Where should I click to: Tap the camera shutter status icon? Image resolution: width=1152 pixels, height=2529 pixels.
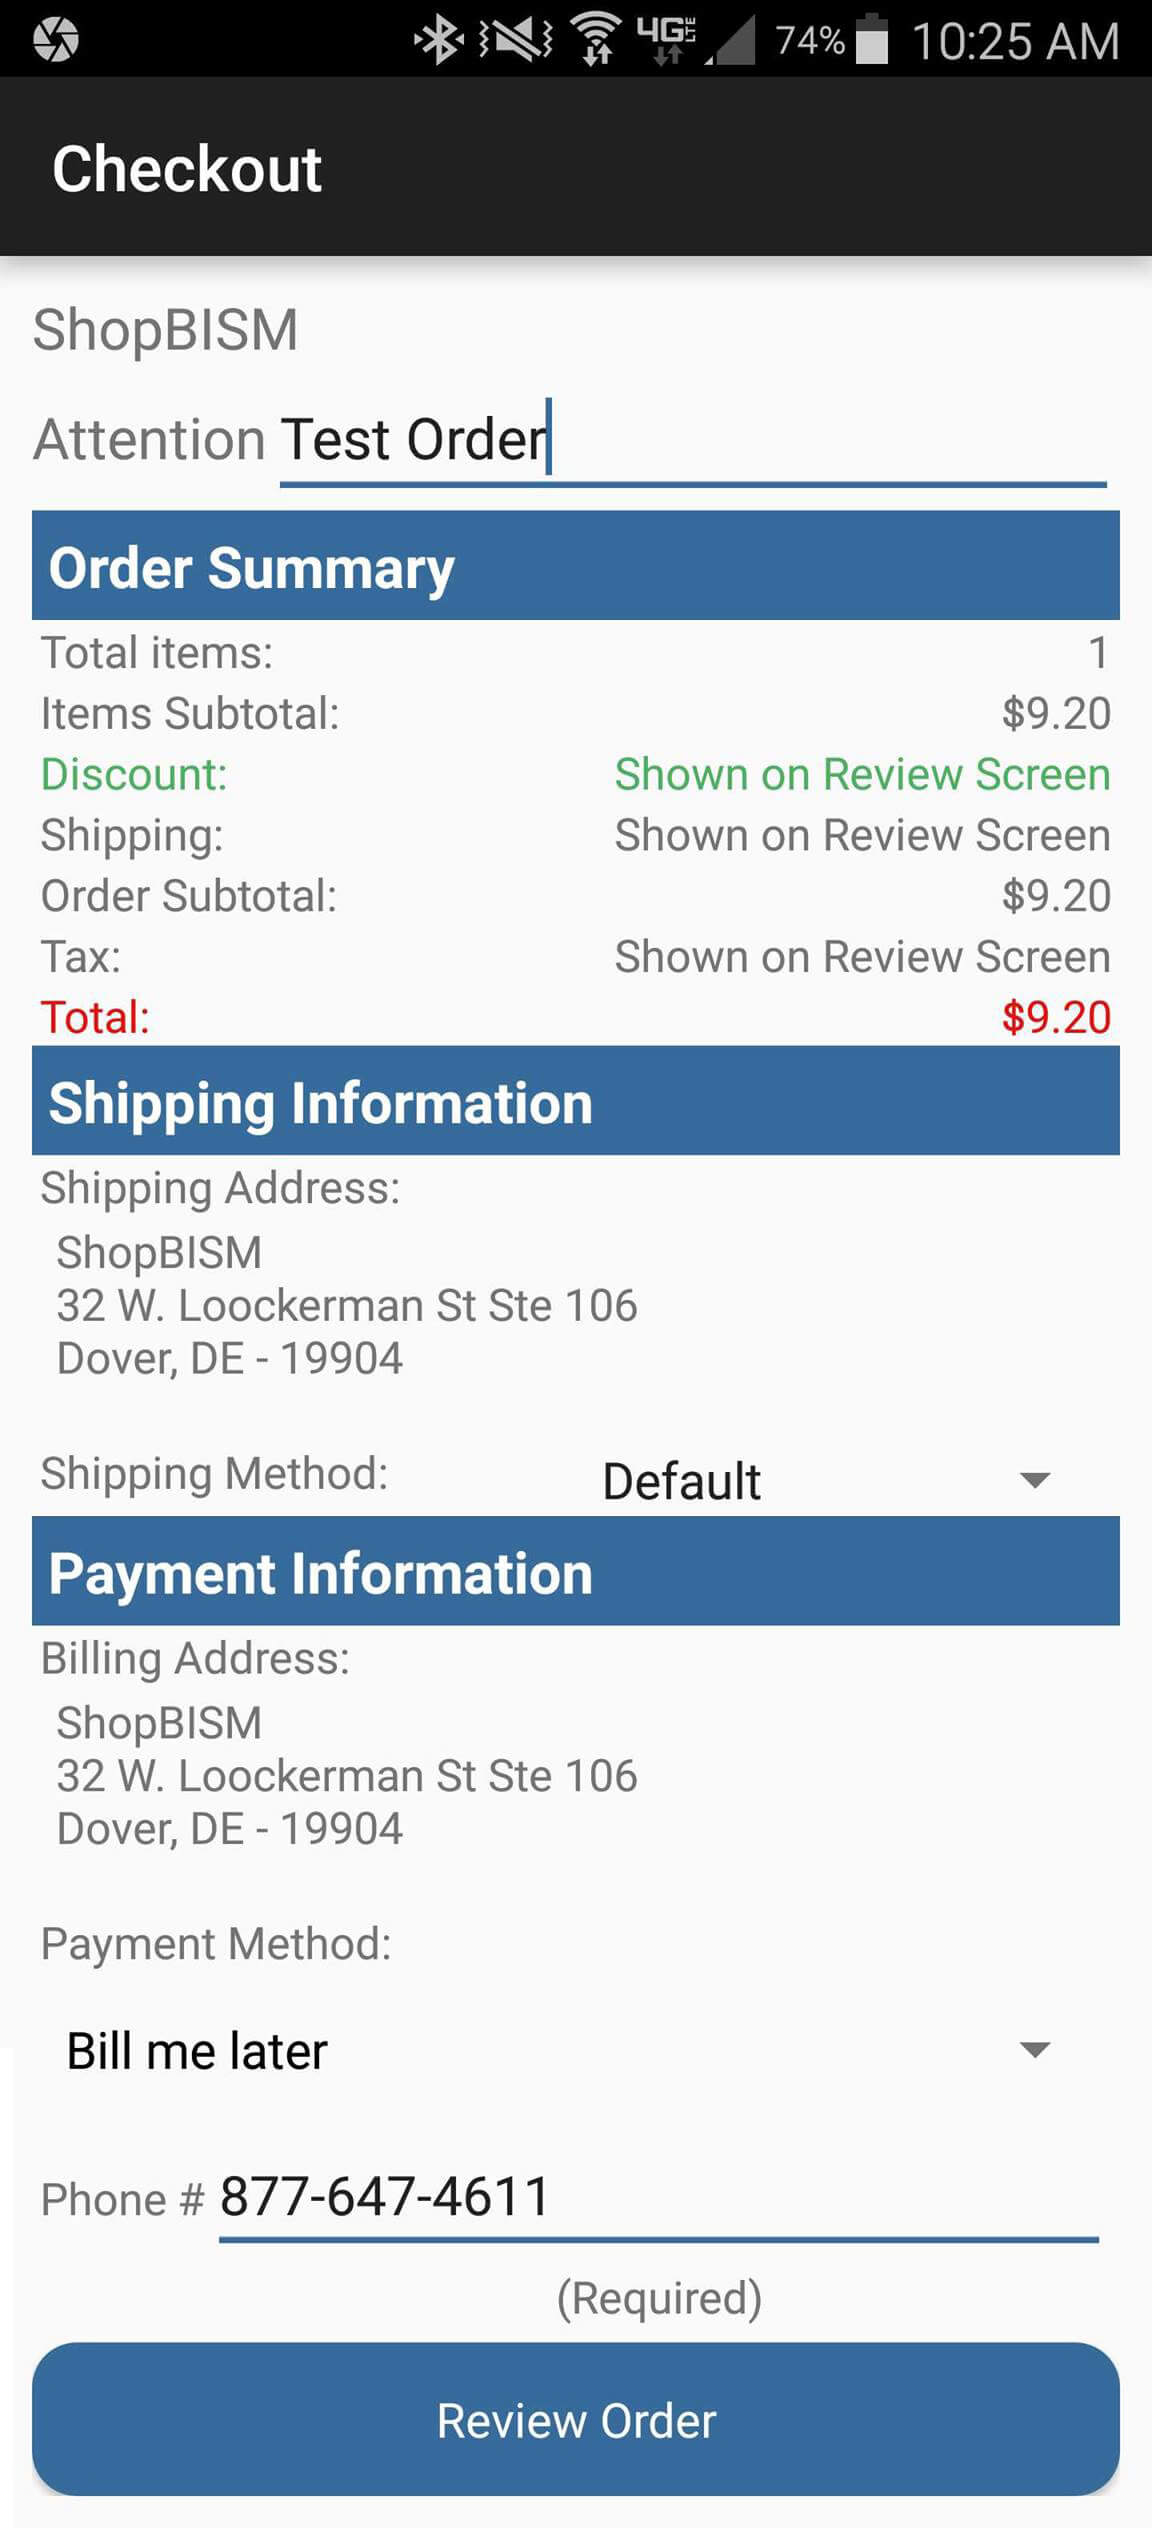click(x=55, y=40)
